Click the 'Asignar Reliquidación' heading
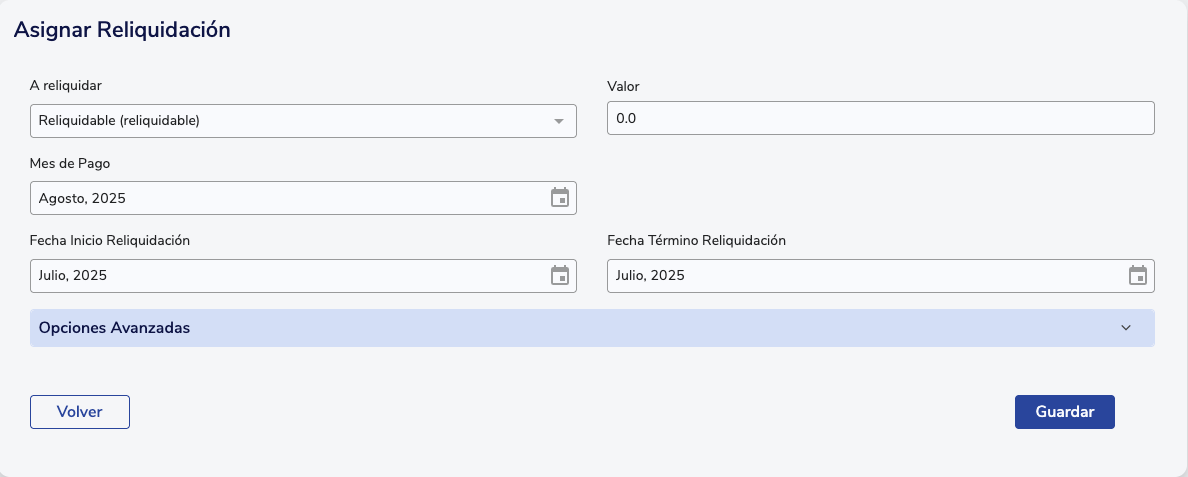This screenshot has height=477, width=1188. (122, 30)
